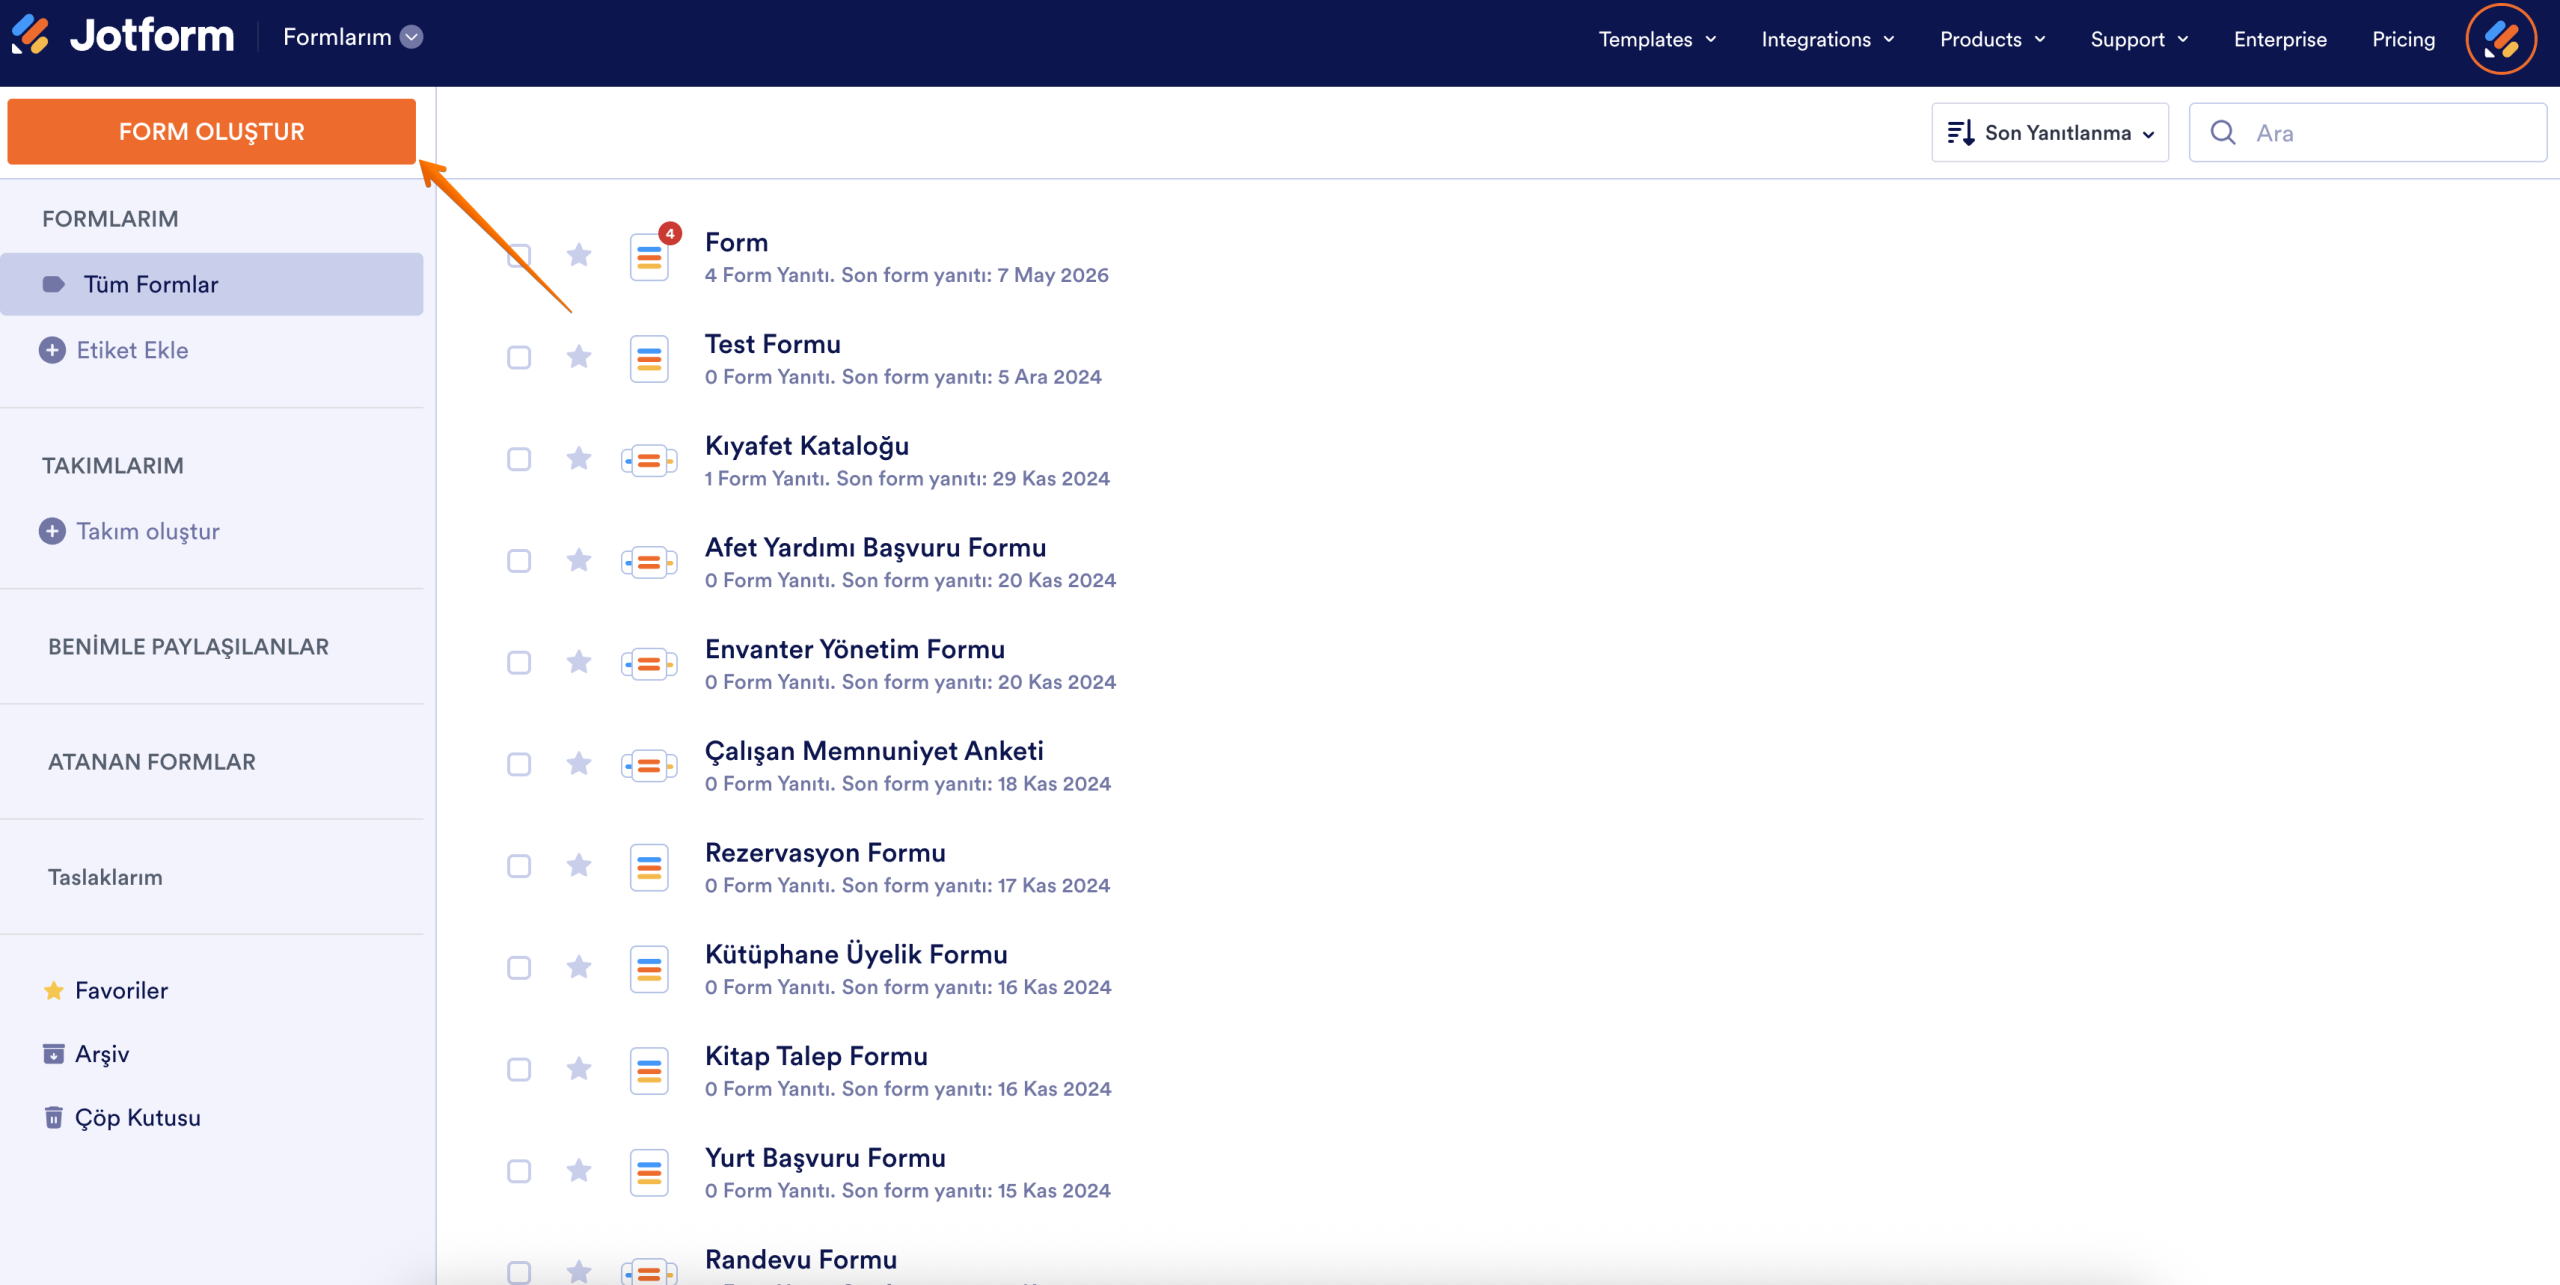Open the Kıyafet Kataloğu form title

pyautogui.click(x=807, y=446)
